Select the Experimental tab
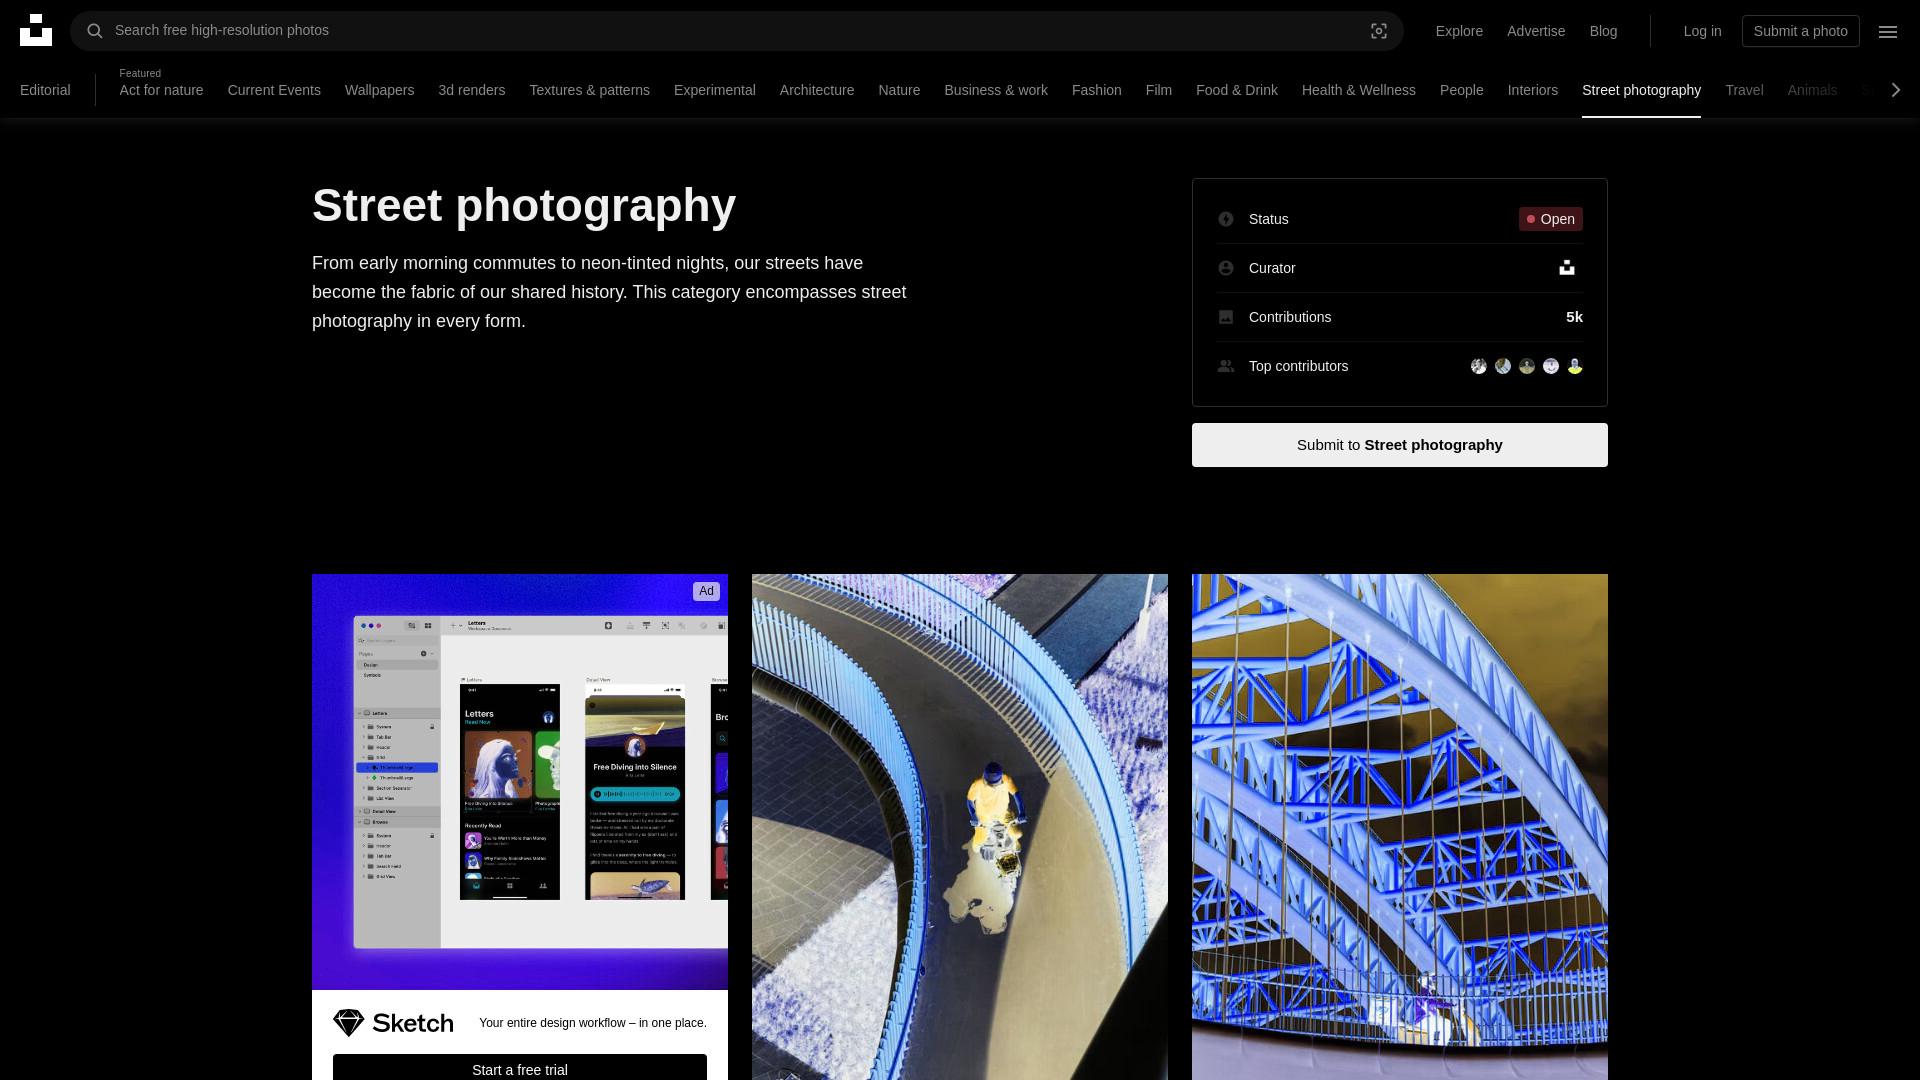The image size is (1920, 1080). click(714, 90)
